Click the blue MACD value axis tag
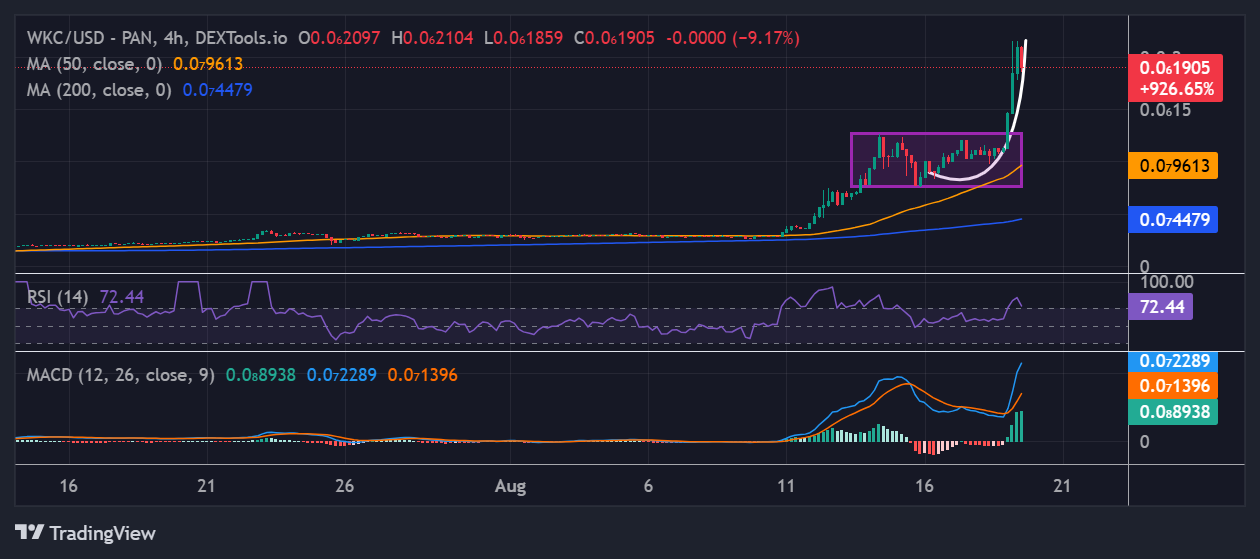The image size is (1260, 559). pos(1173,361)
